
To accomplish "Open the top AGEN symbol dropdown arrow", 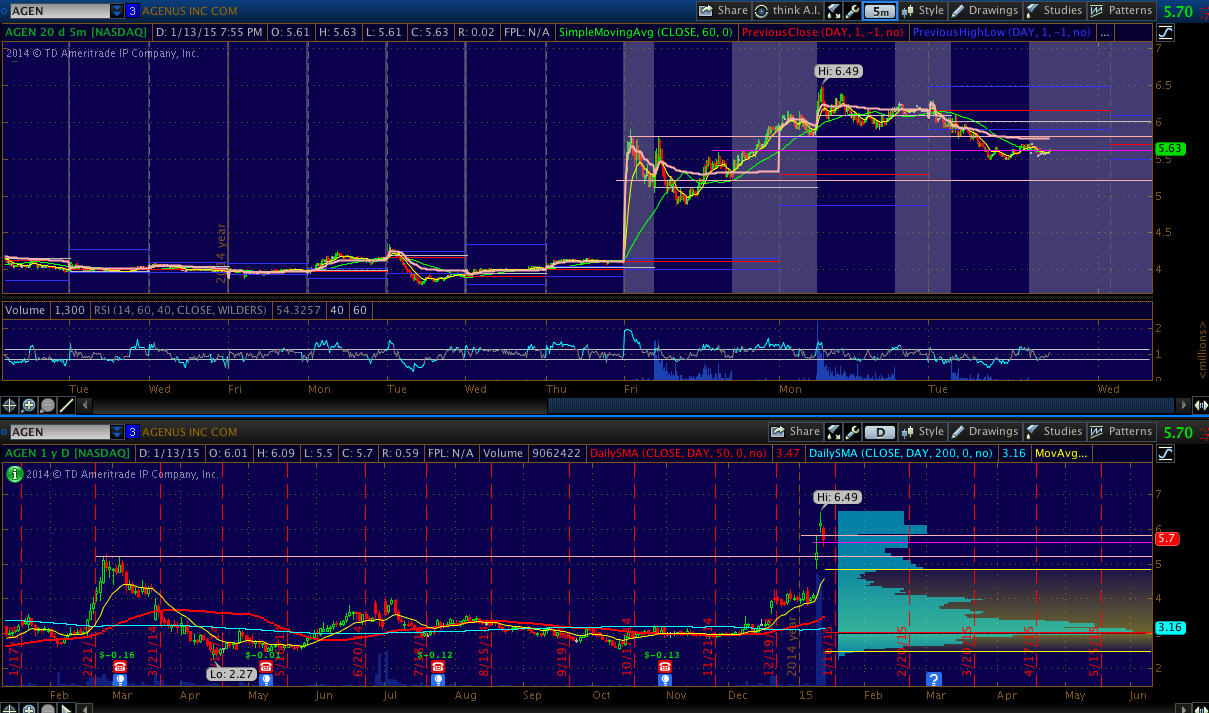I will point(117,11).
